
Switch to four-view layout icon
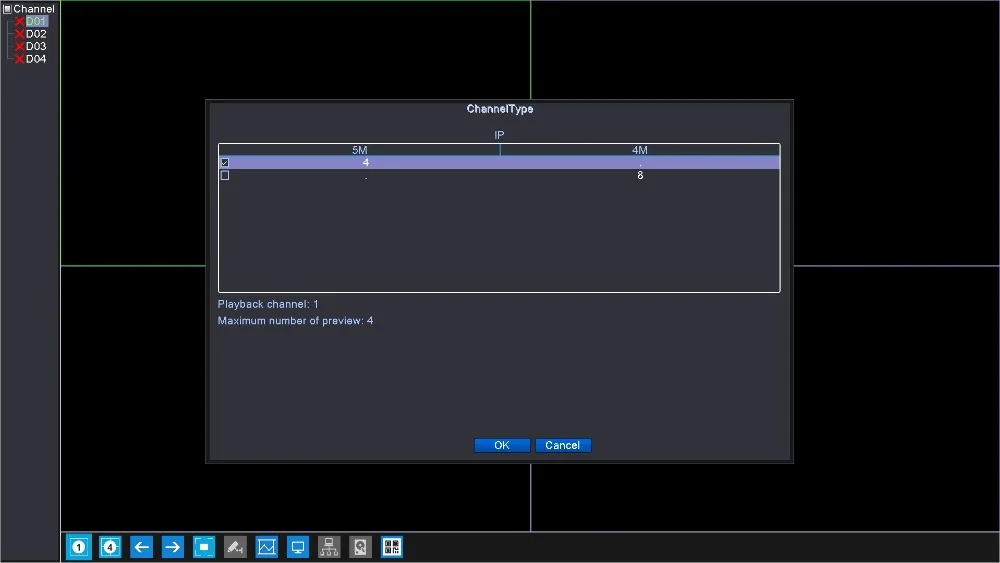point(110,547)
